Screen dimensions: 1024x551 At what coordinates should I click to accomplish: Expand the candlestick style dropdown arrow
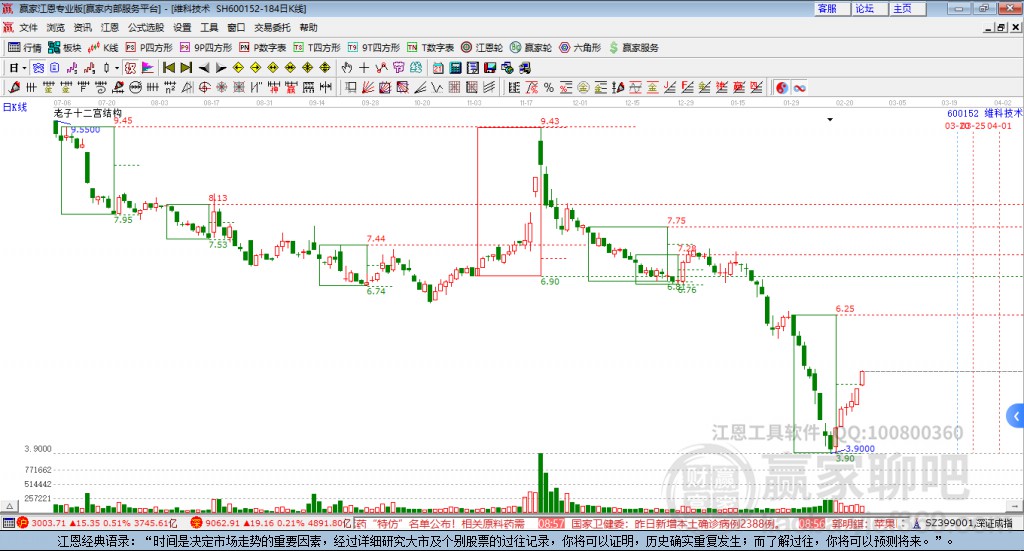117,68
